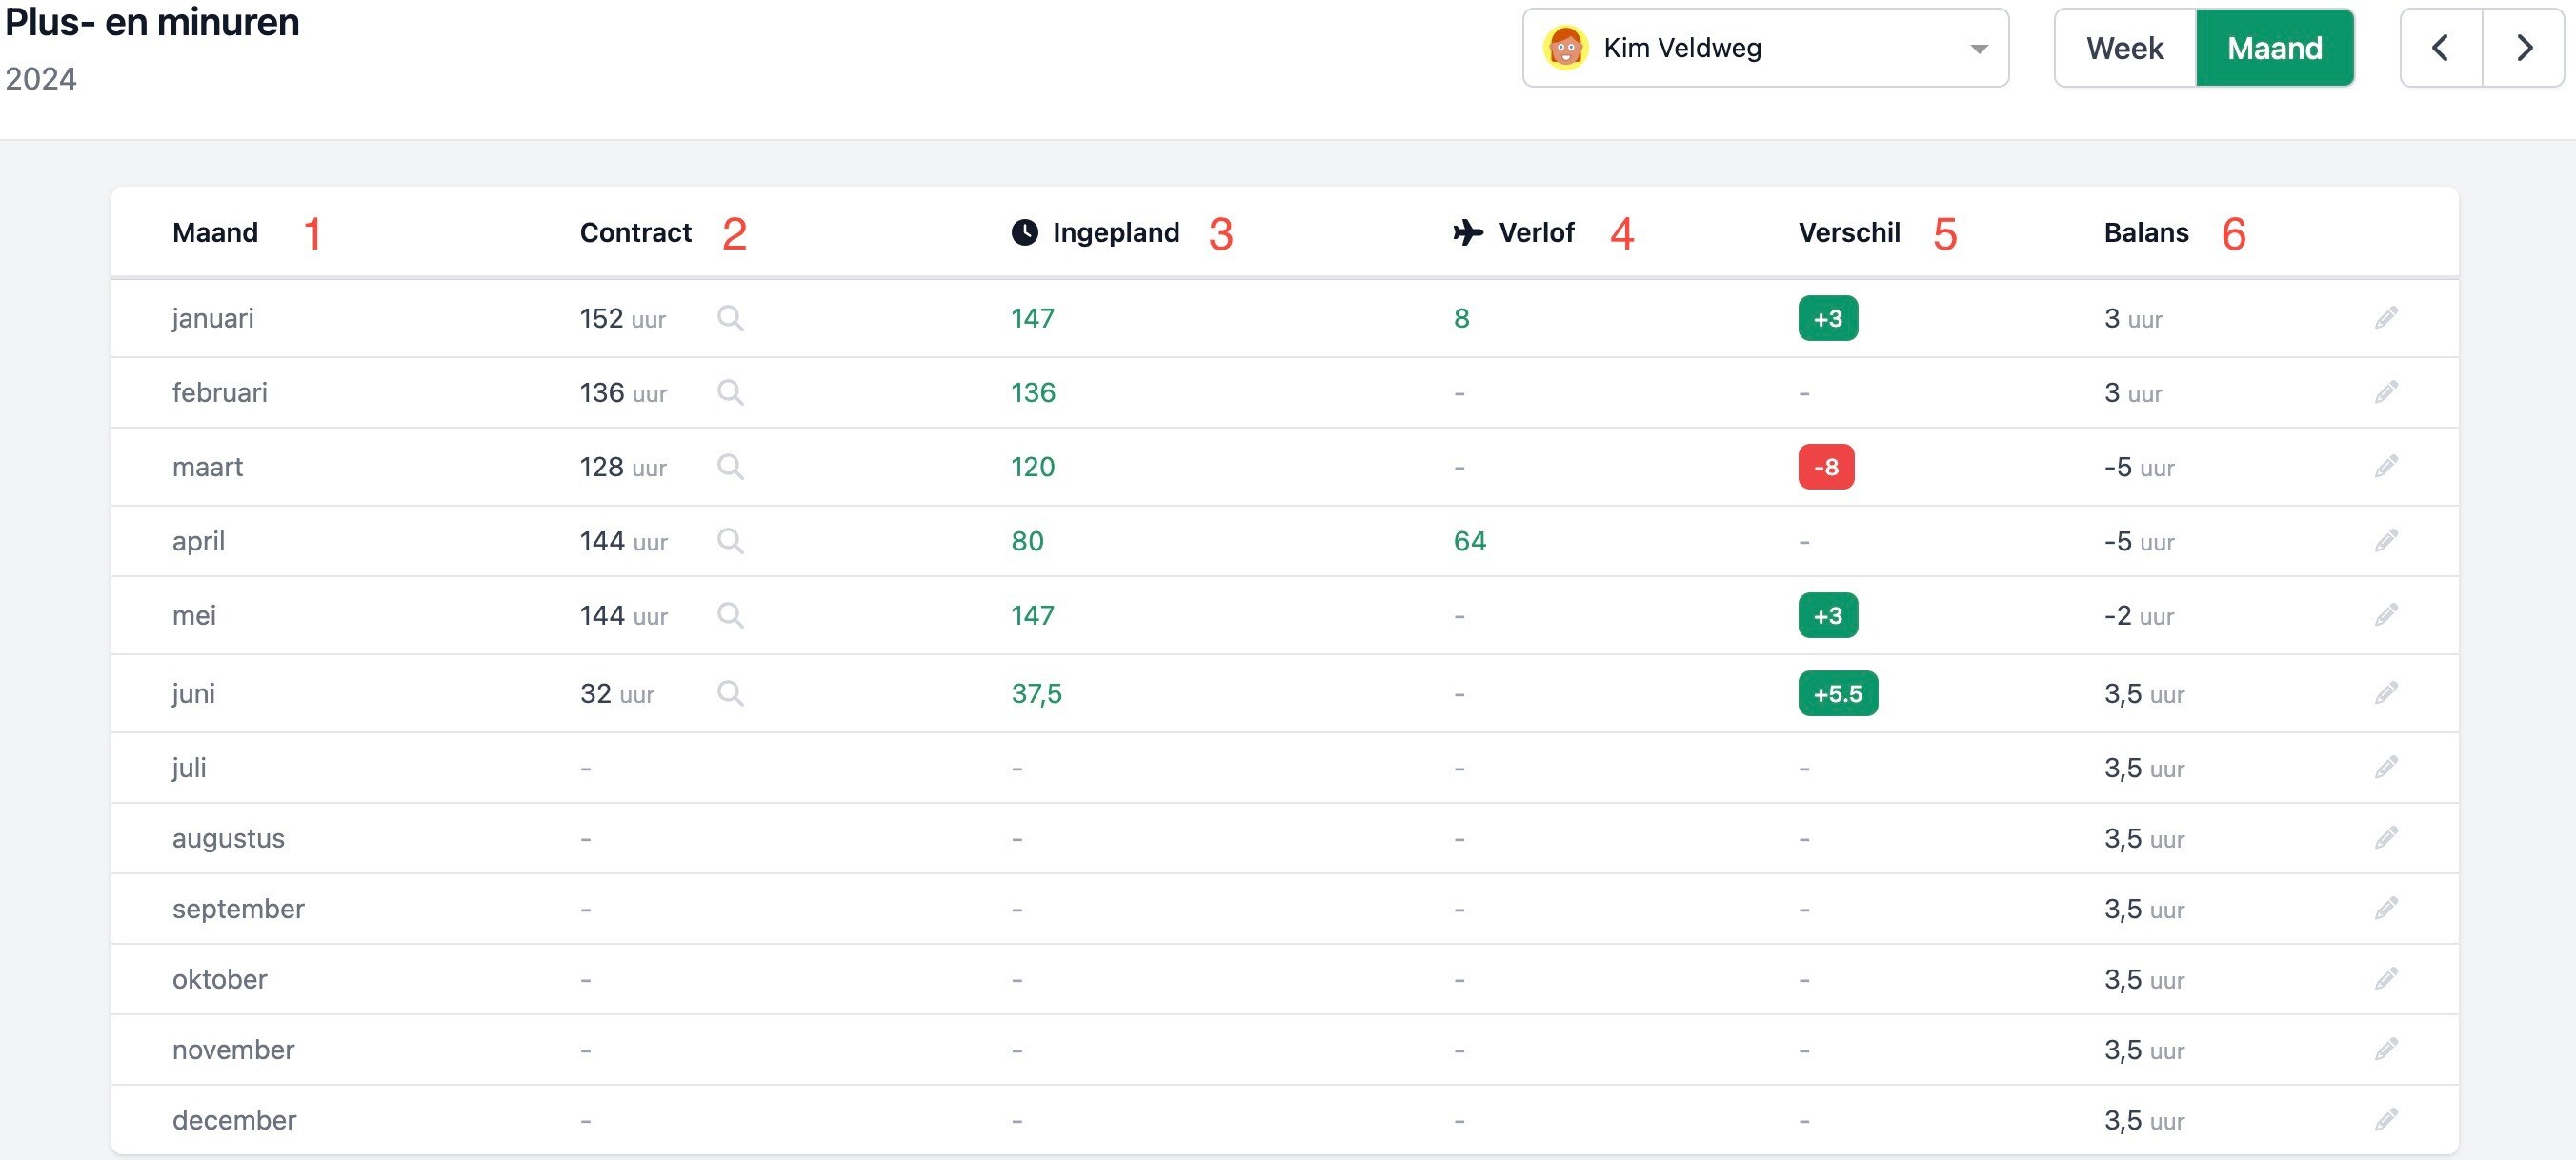2576x1160 pixels.
Task: Click the magnifier icon in januari row
Action: click(730, 318)
